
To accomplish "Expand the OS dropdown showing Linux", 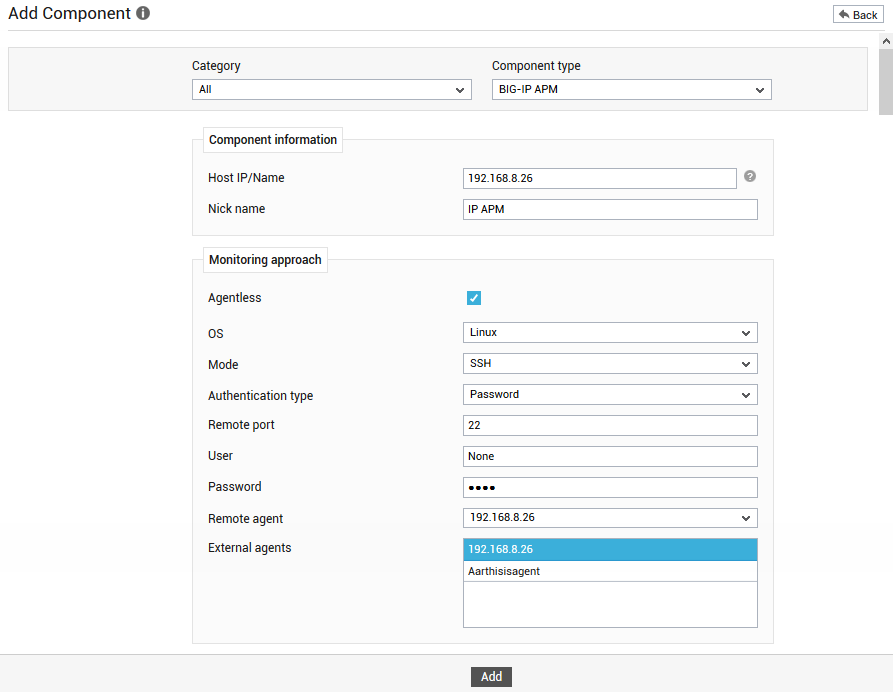I will [610, 333].
